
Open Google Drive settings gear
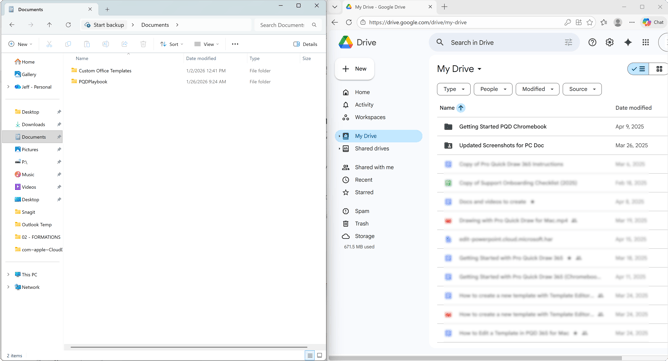(x=610, y=42)
